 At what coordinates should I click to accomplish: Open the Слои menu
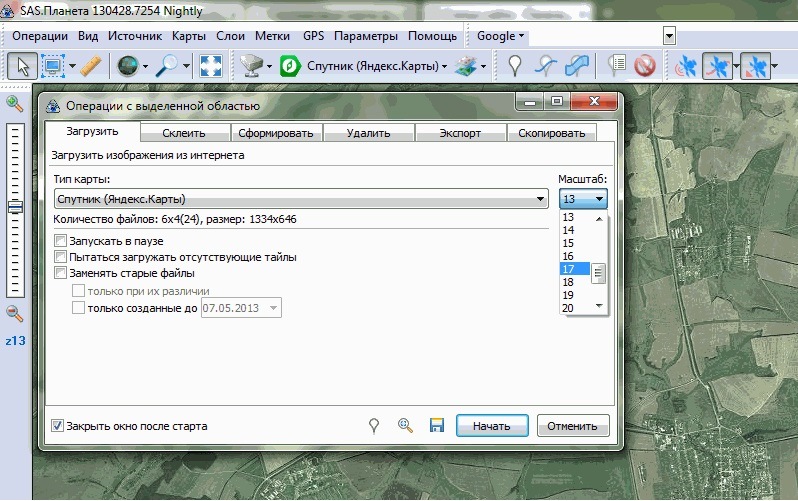pyautogui.click(x=230, y=36)
